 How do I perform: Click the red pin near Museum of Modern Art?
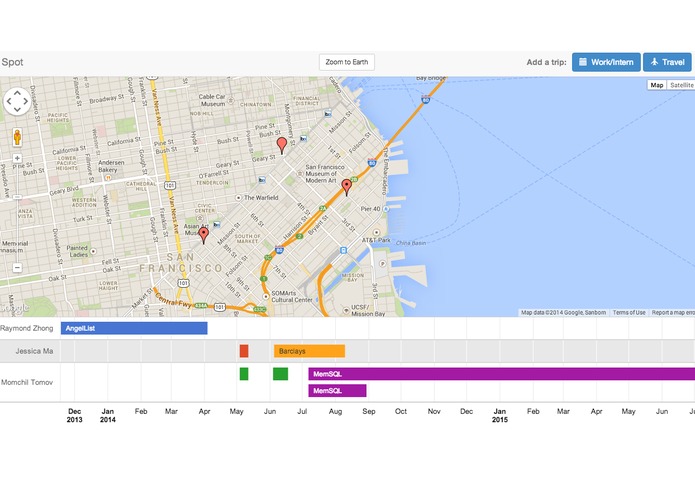point(347,187)
